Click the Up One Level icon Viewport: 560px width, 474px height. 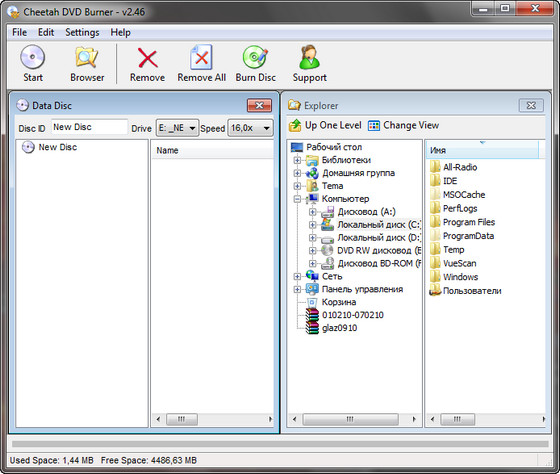pyautogui.click(x=295, y=125)
